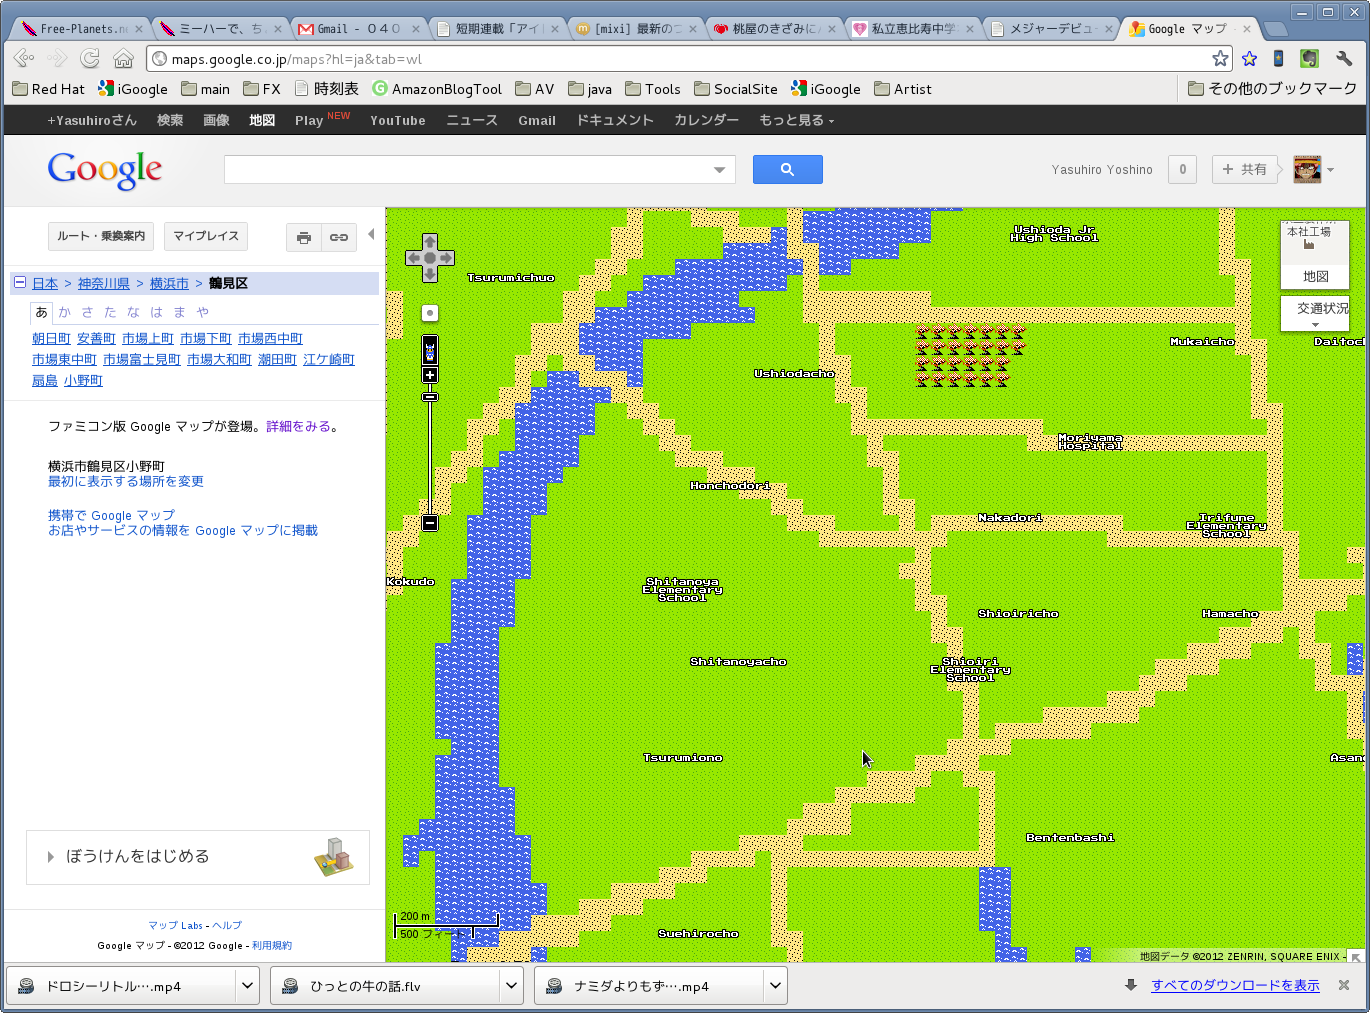Open 携帯で Google マップ link
Image resolution: width=1370 pixels, height=1013 pixels.
111,515
